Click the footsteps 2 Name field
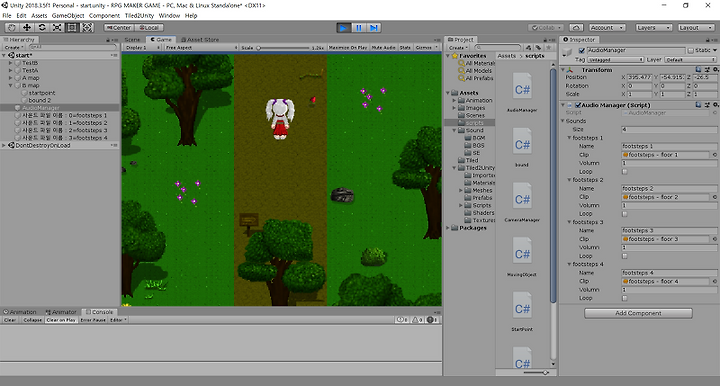720x386 pixels. pyautogui.click(x=669, y=189)
